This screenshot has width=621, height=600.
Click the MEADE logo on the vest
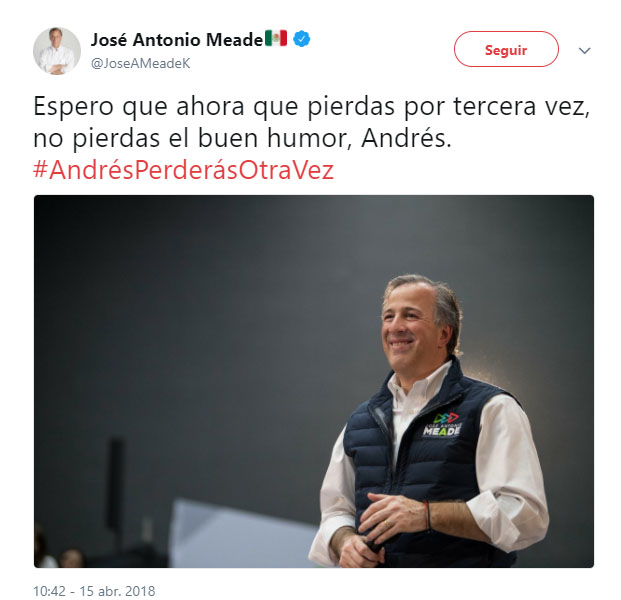[x=442, y=430]
